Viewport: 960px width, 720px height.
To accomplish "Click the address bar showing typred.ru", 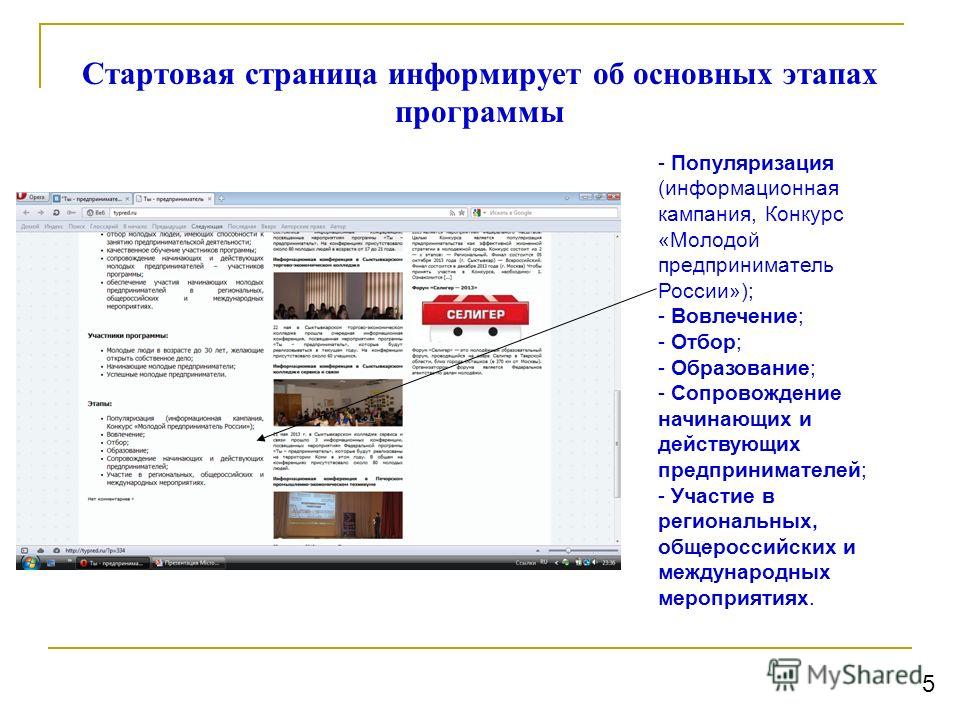I will 279,213.
